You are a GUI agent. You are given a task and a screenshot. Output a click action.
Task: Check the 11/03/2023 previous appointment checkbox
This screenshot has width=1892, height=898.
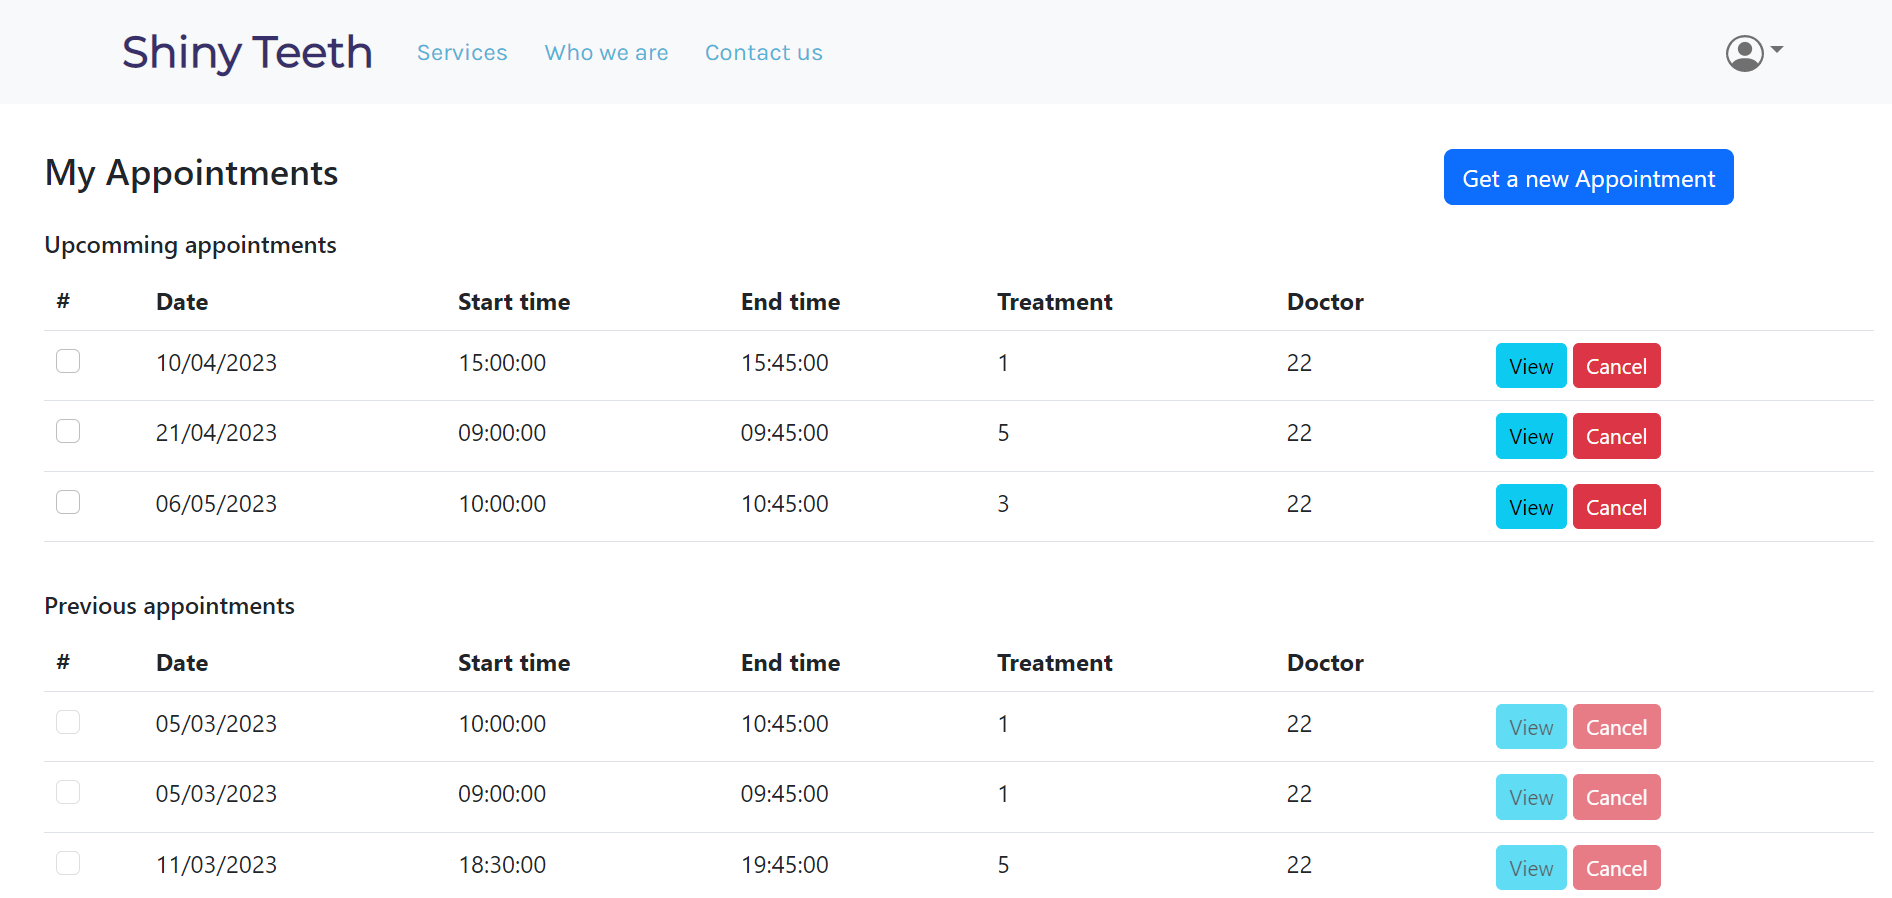(x=68, y=863)
